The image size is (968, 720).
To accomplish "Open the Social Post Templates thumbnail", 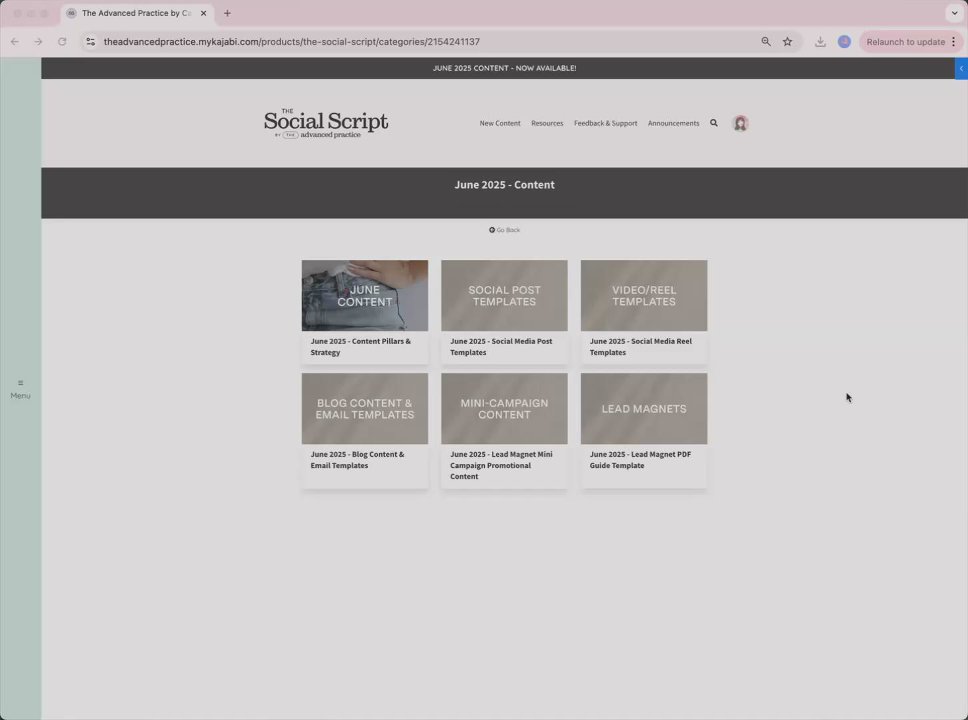I will coord(504,295).
